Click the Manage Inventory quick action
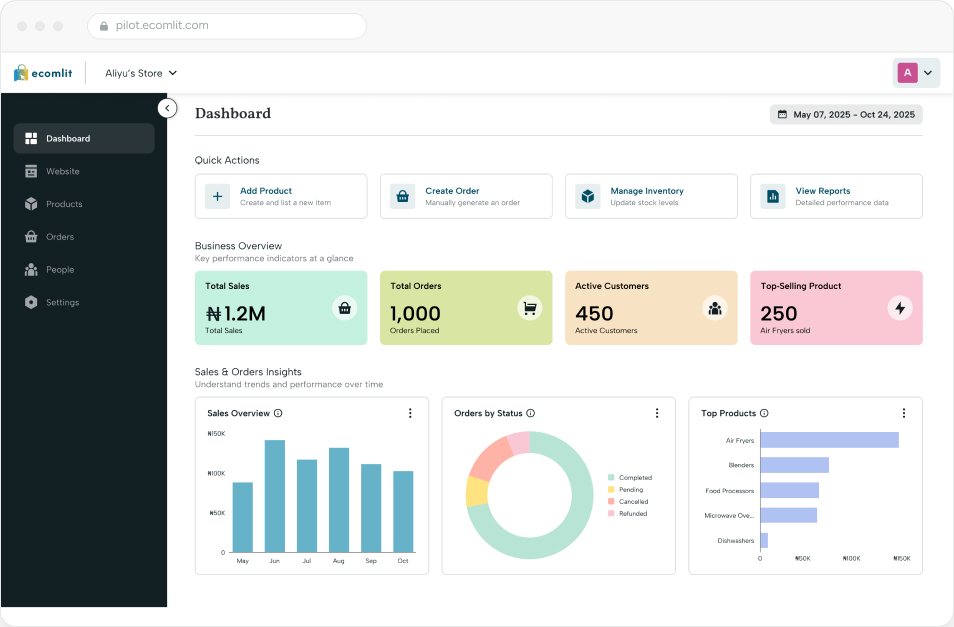The width and height of the screenshot is (954, 627). click(x=651, y=196)
